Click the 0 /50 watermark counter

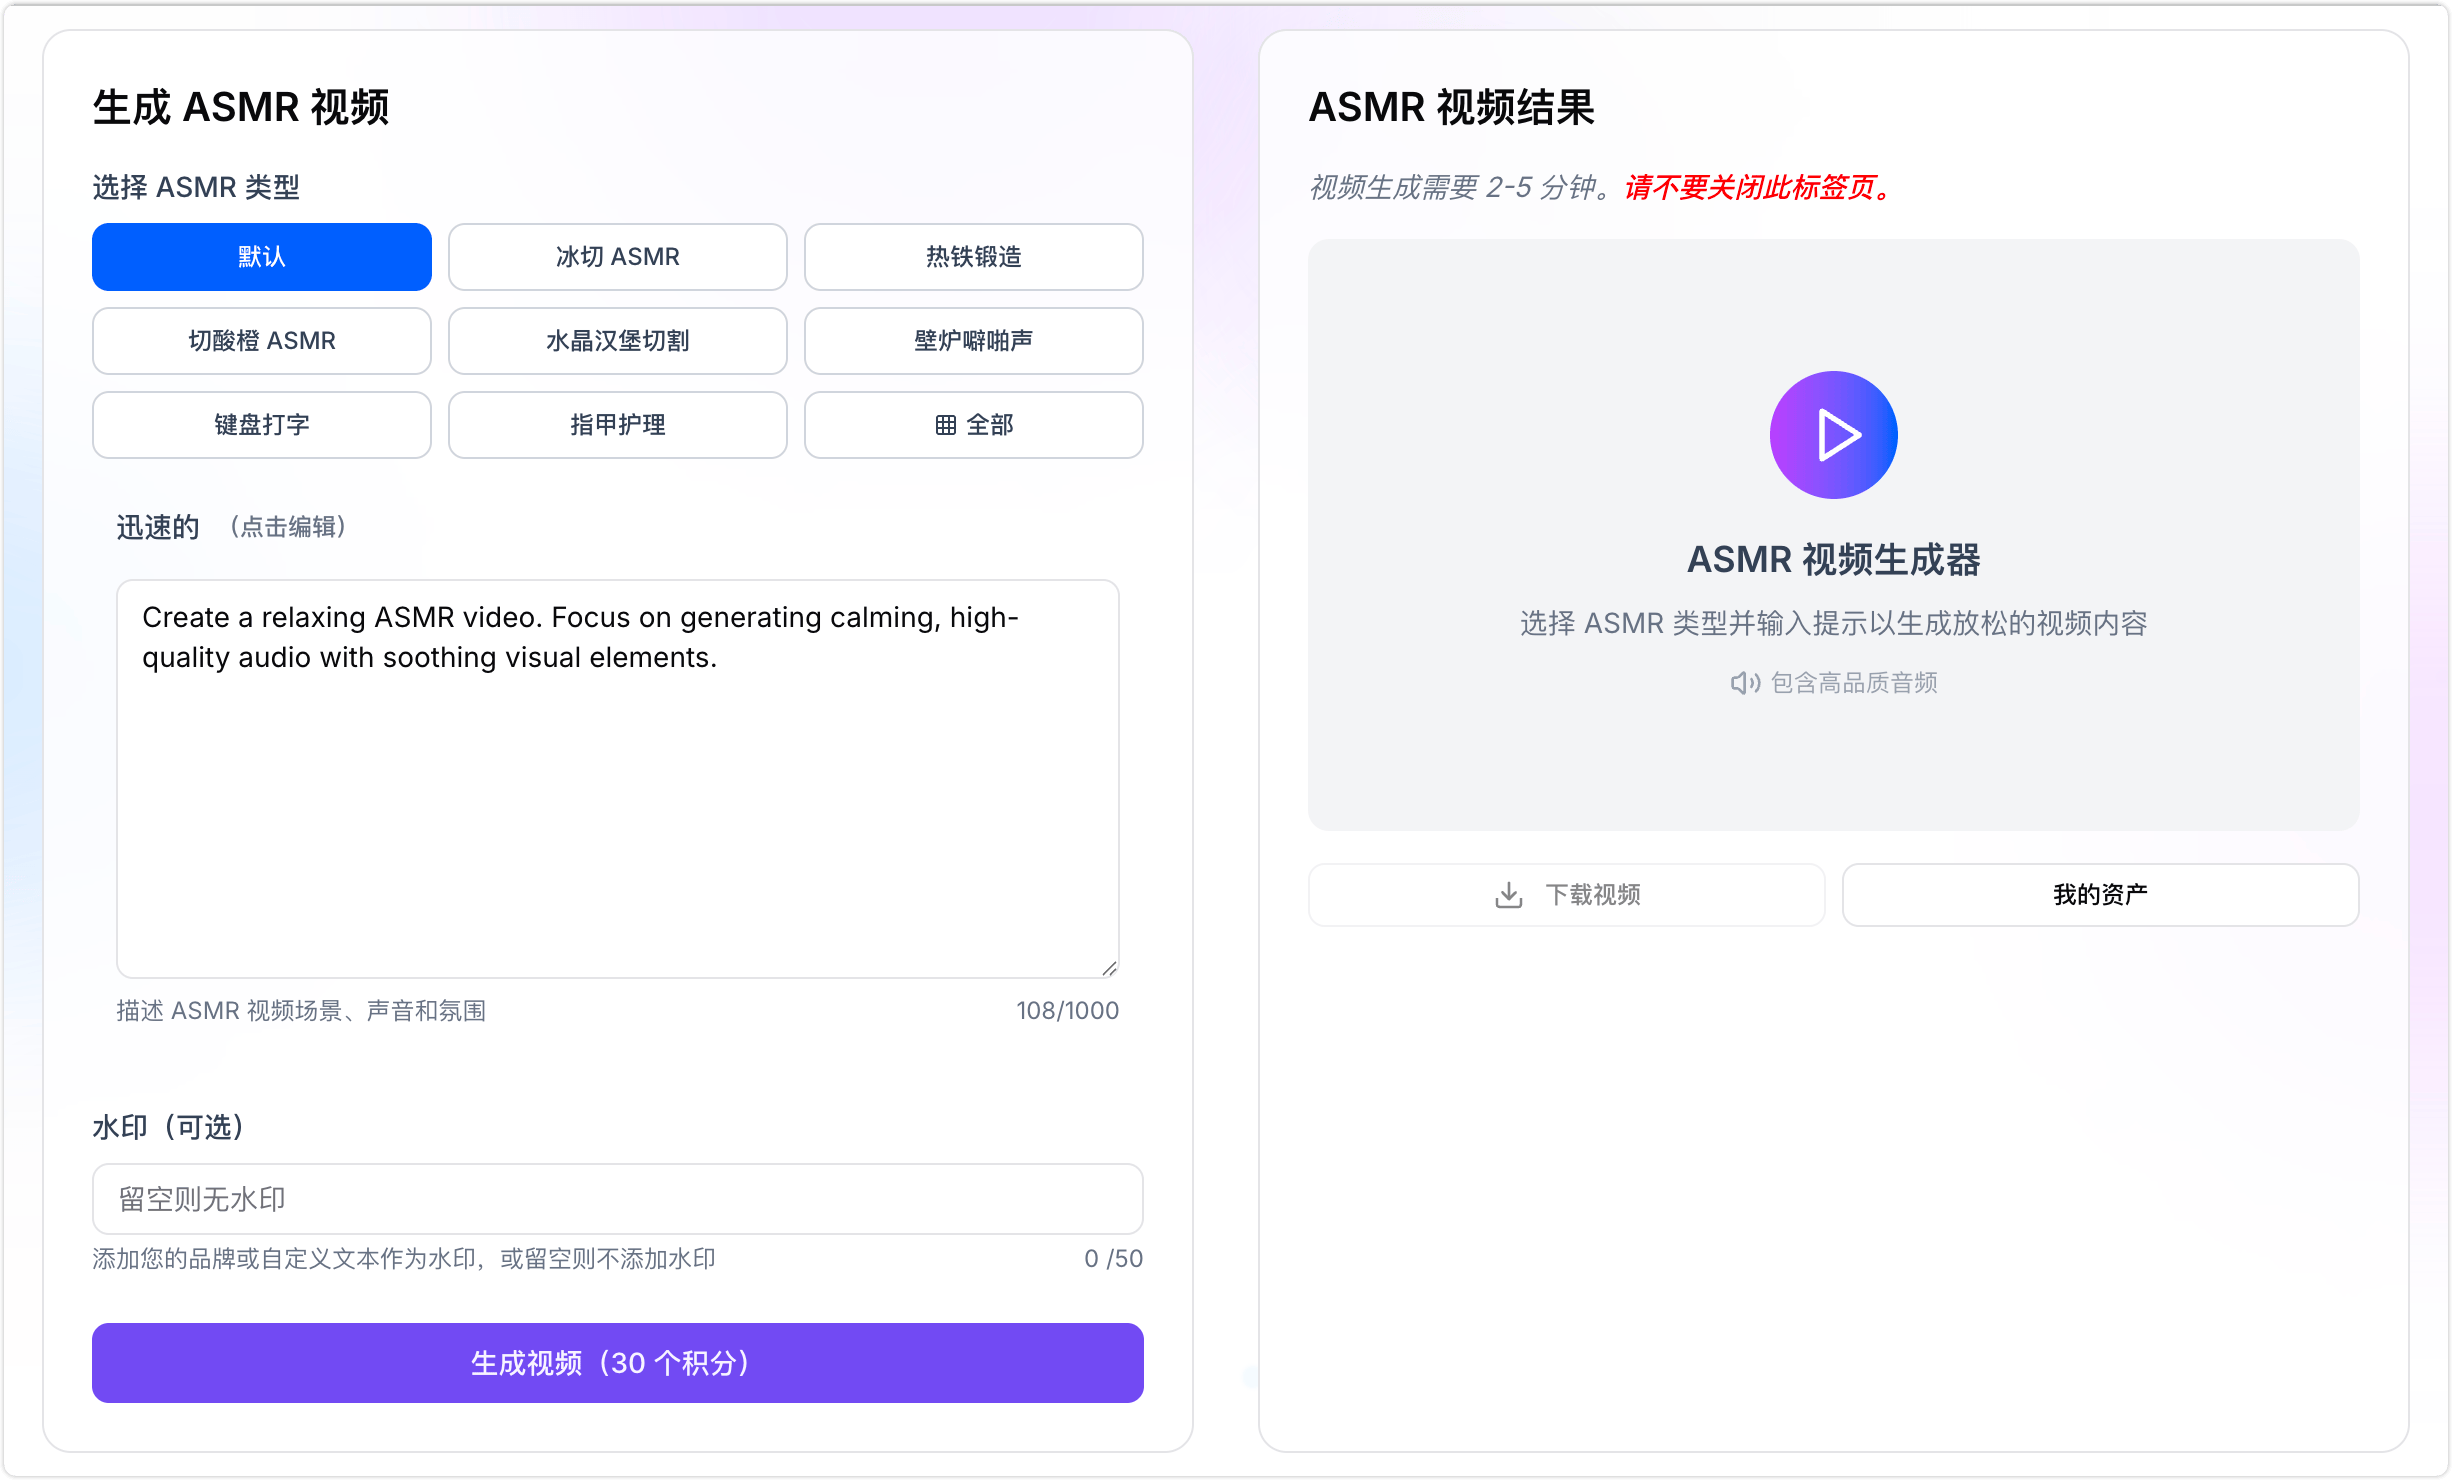click(x=1113, y=1259)
